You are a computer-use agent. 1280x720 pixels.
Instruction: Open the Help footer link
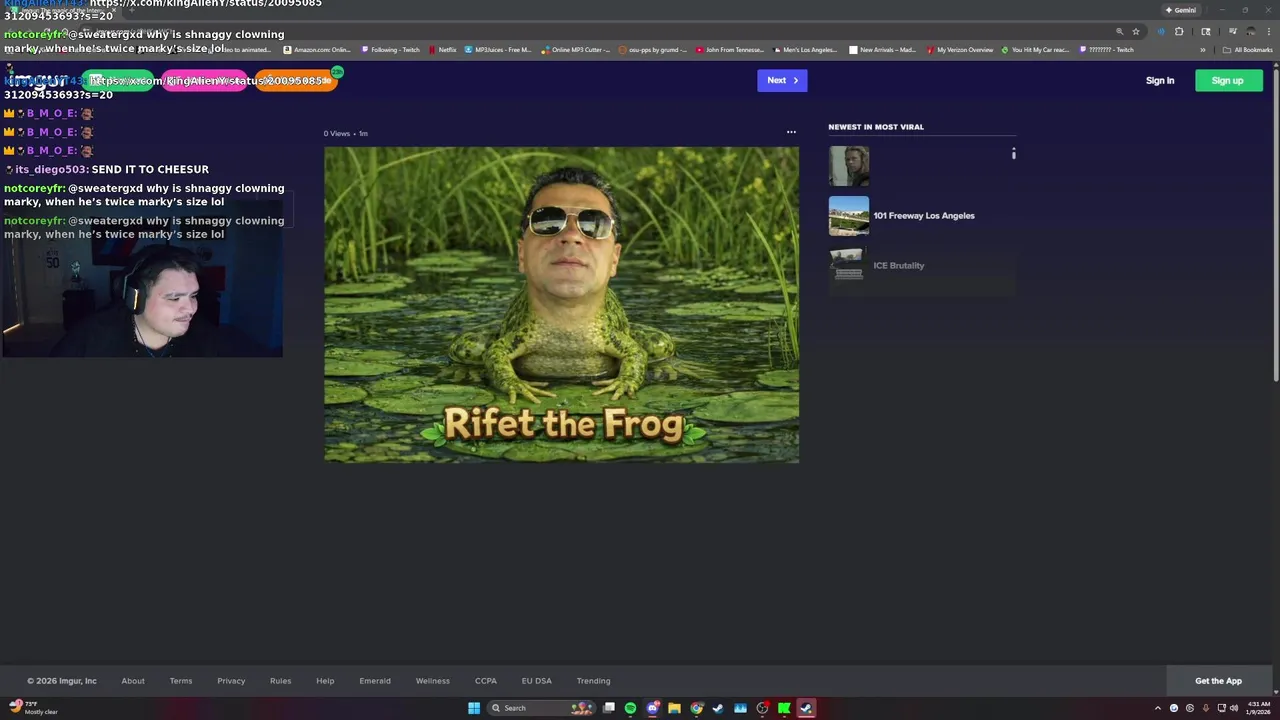tap(325, 681)
